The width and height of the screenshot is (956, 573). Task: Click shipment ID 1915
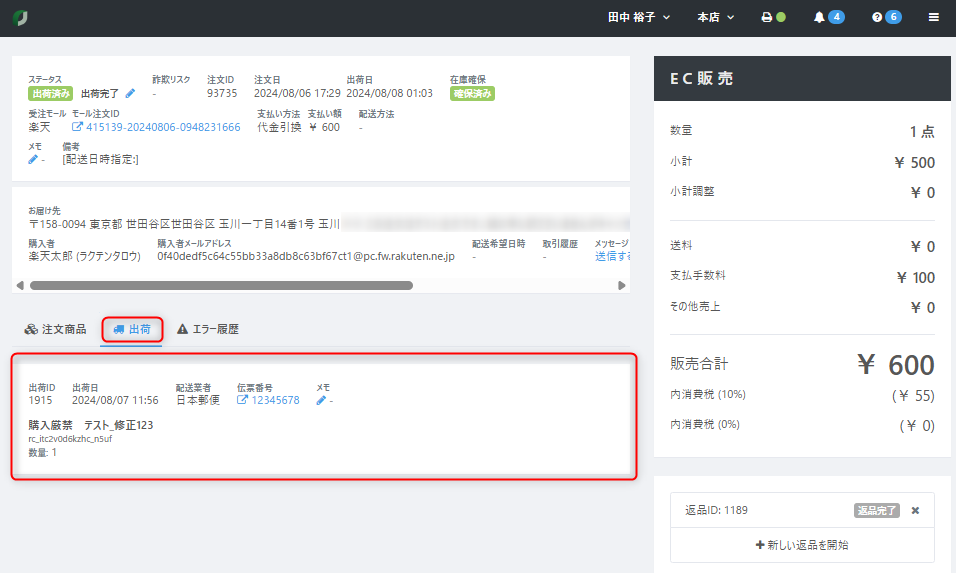click(40, 400)
